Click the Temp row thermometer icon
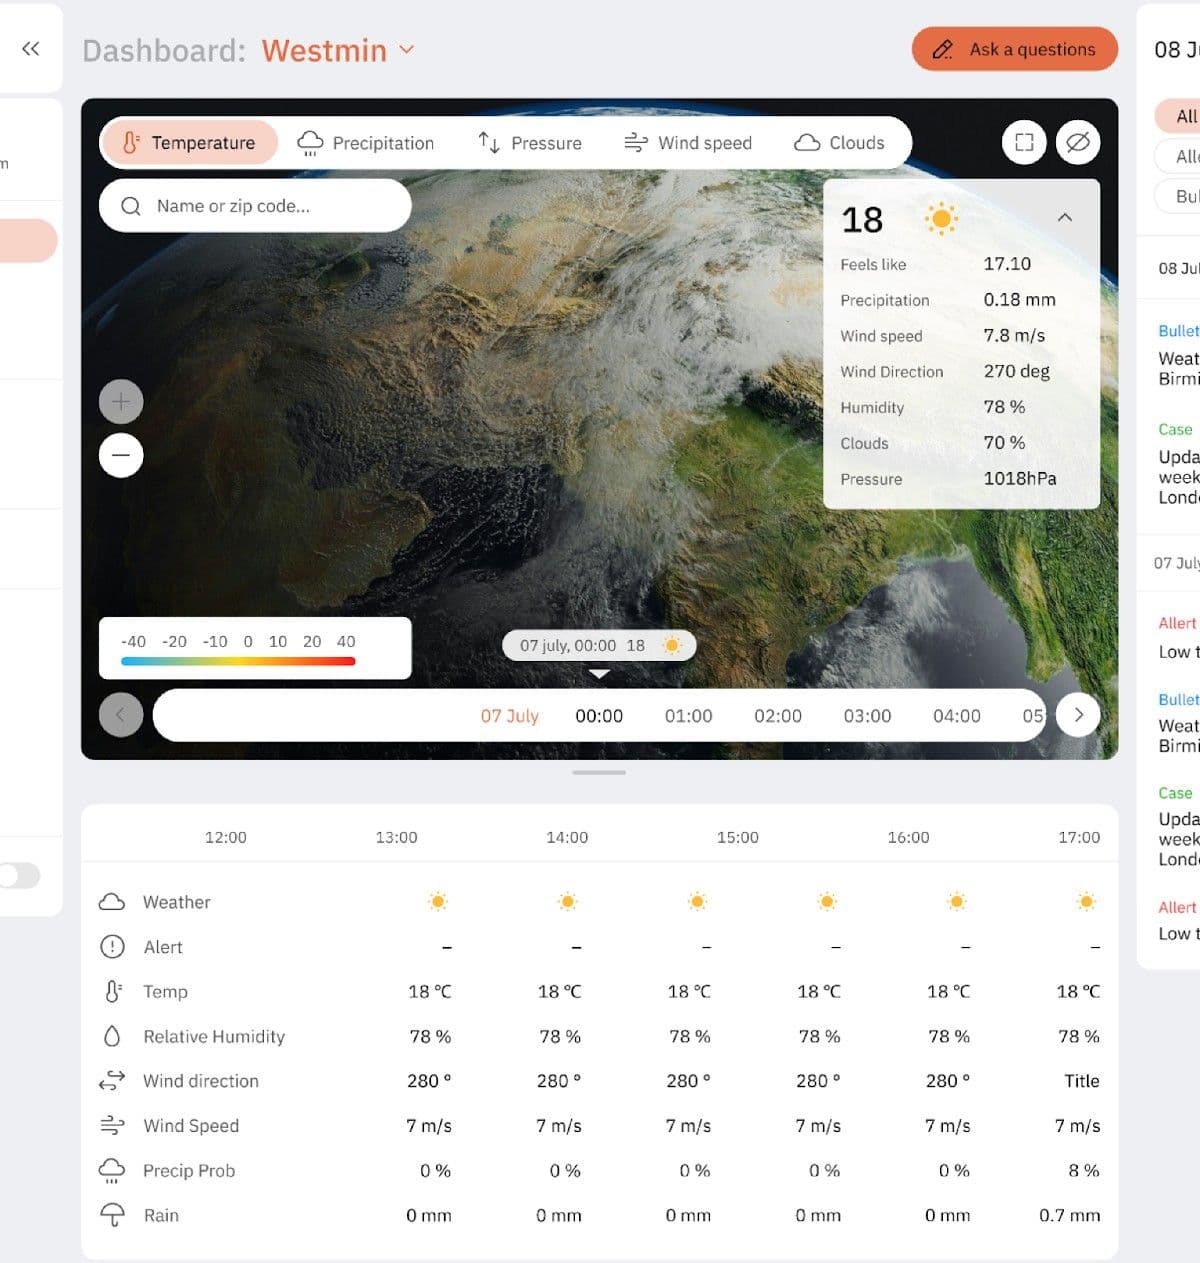The width and height of the screenshot is (1200, 1263). pos(113,992)
